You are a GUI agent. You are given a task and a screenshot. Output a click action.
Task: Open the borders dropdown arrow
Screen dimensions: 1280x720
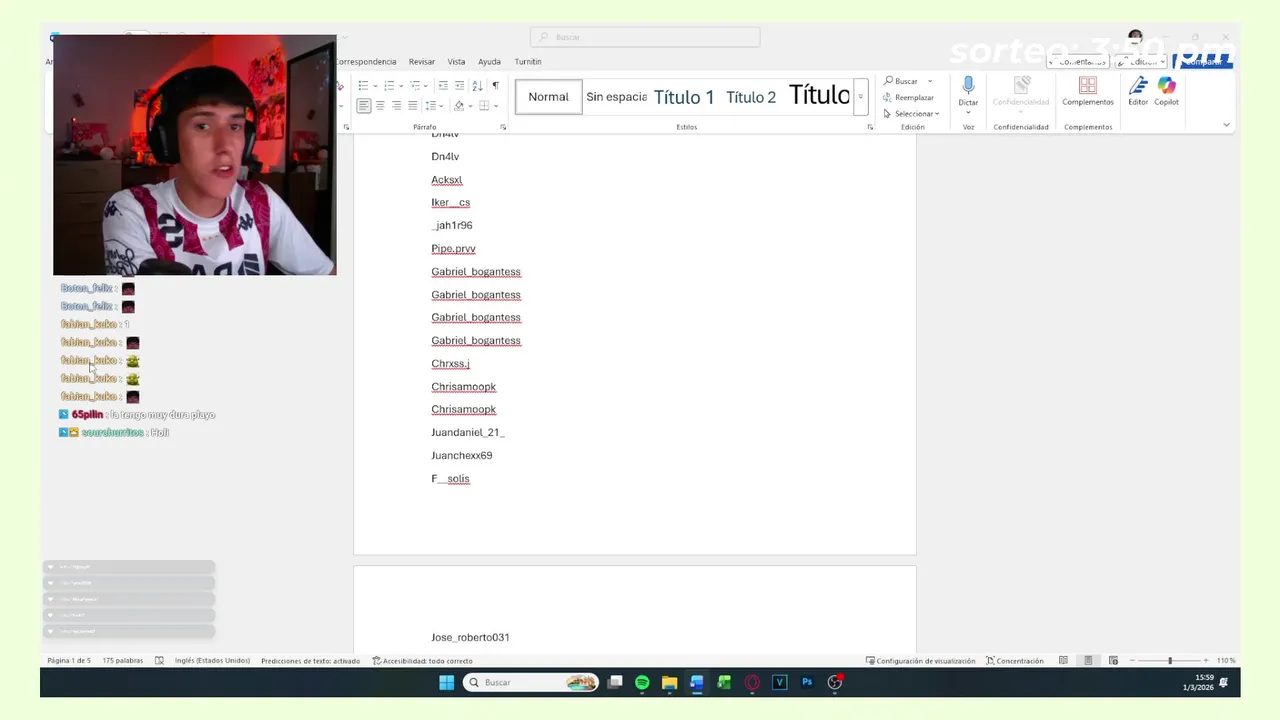click(x=496, y=106)
